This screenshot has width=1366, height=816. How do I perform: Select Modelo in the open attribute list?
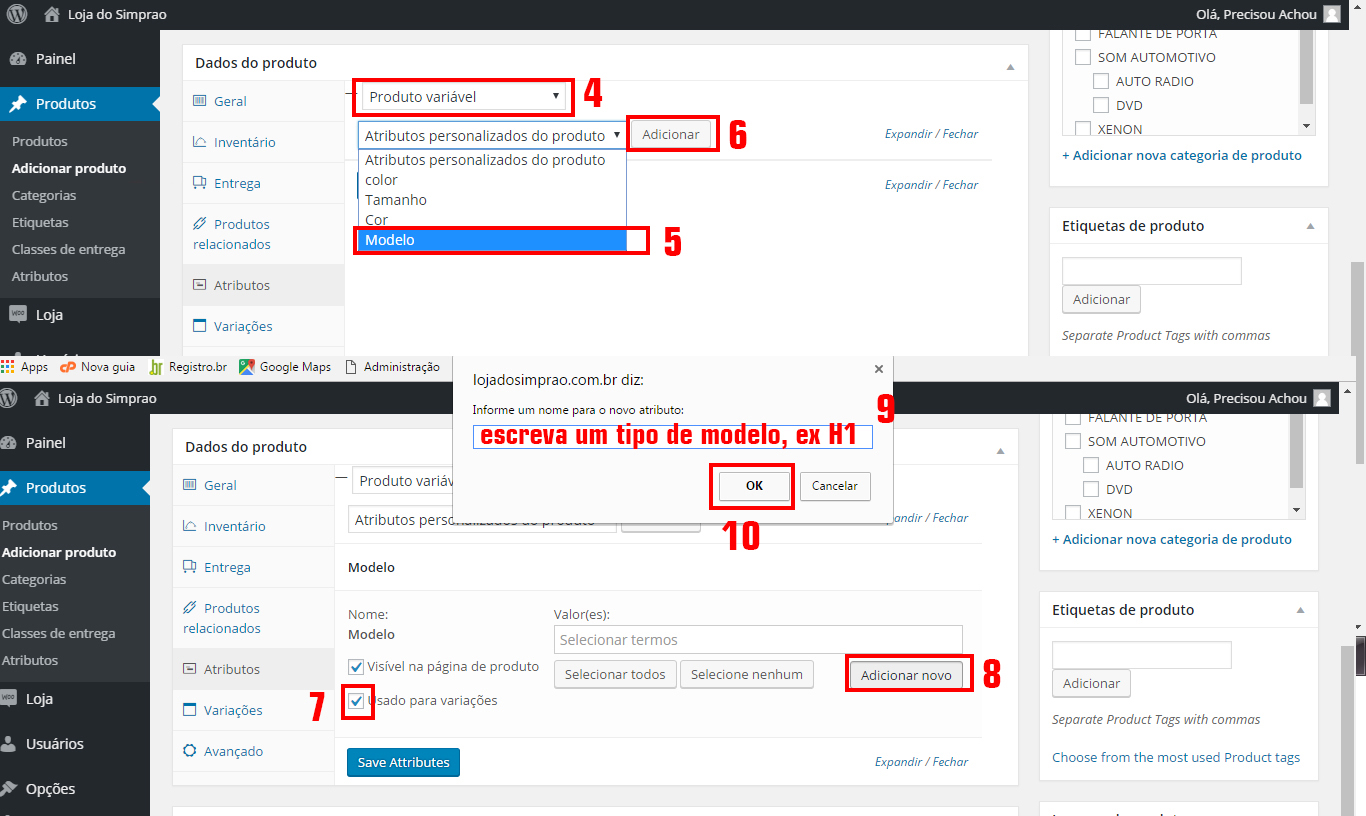pos(490,240)
